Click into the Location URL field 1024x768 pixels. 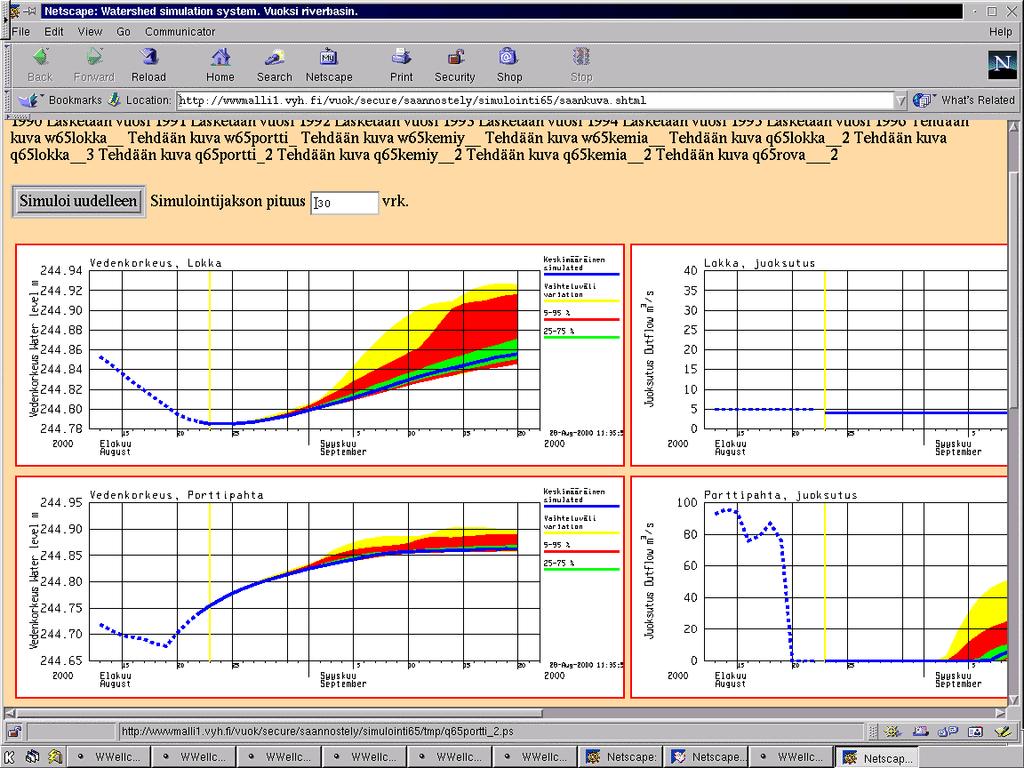pos(536,101)
